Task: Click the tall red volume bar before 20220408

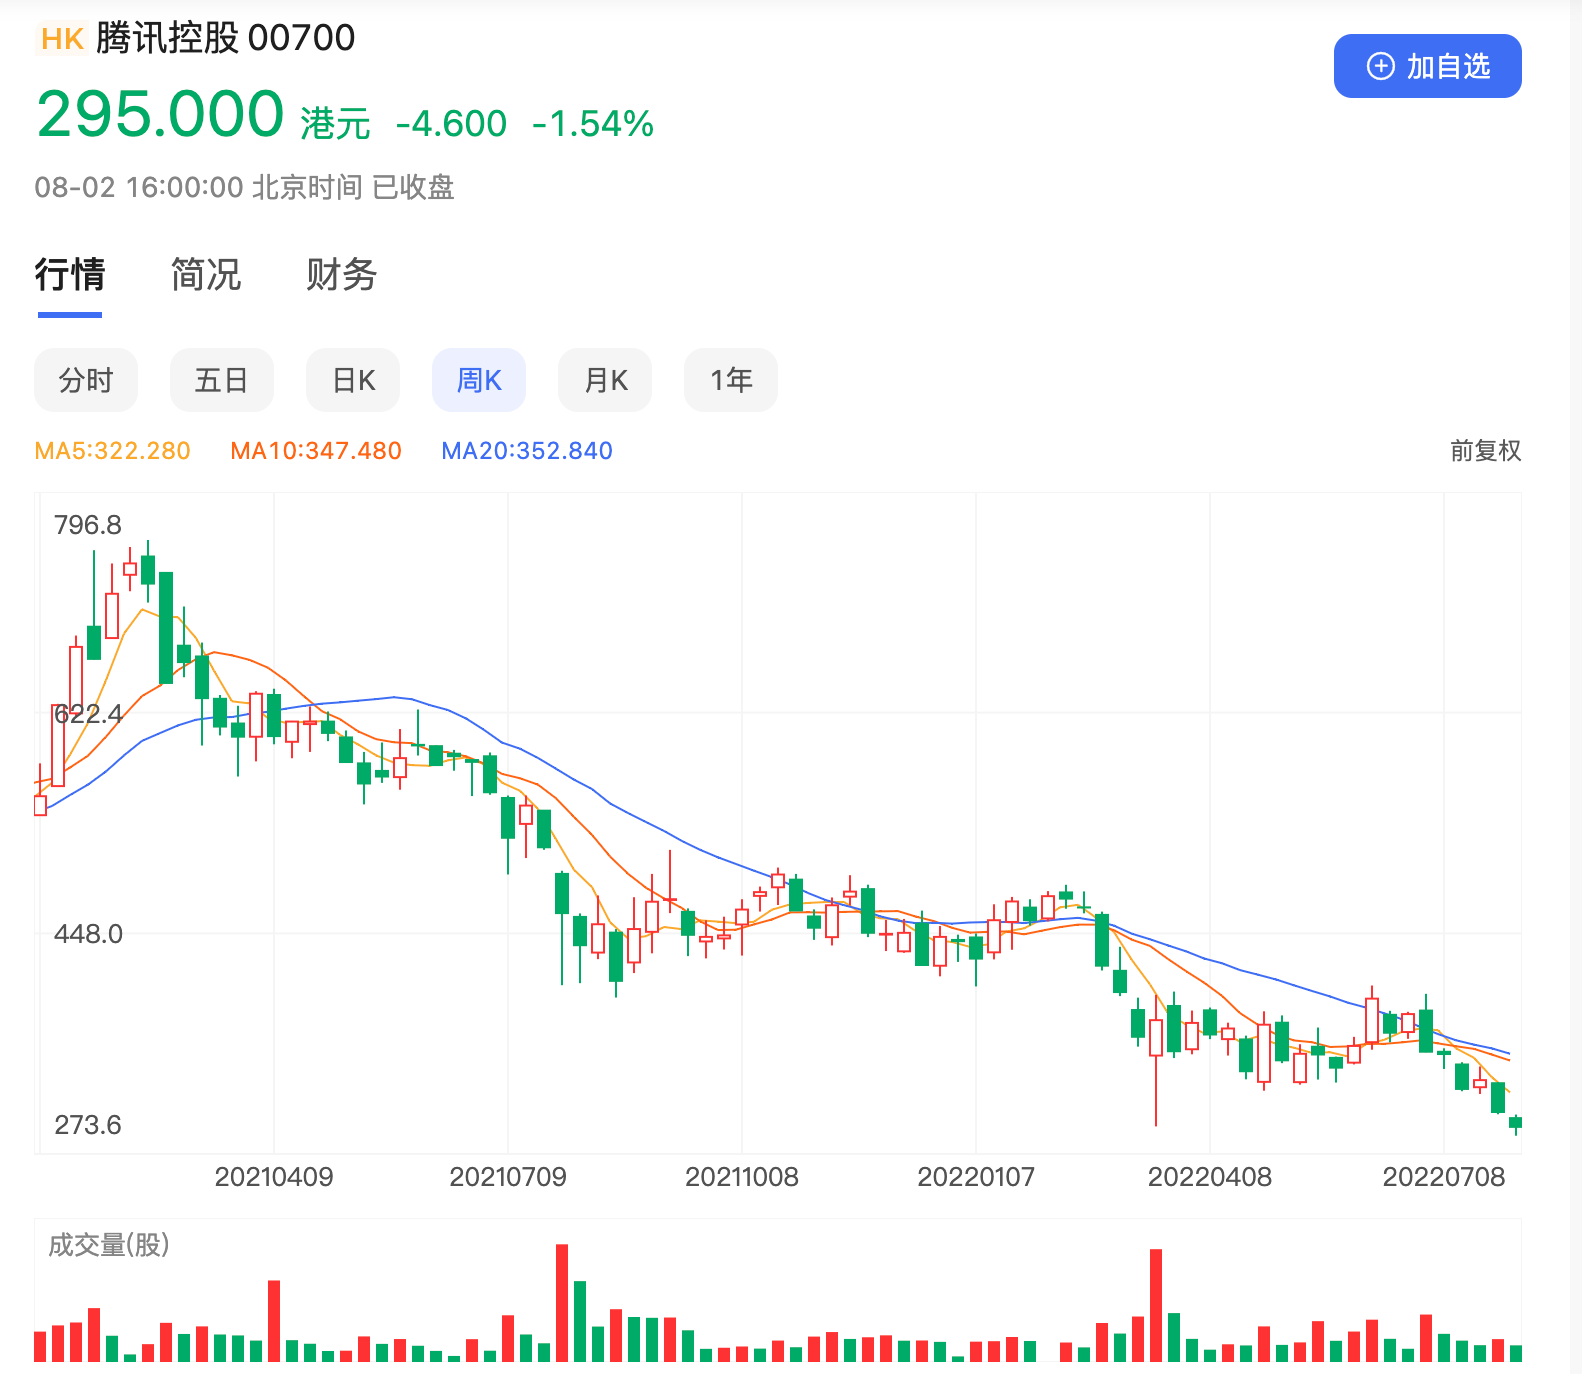Action: 1156,1305
